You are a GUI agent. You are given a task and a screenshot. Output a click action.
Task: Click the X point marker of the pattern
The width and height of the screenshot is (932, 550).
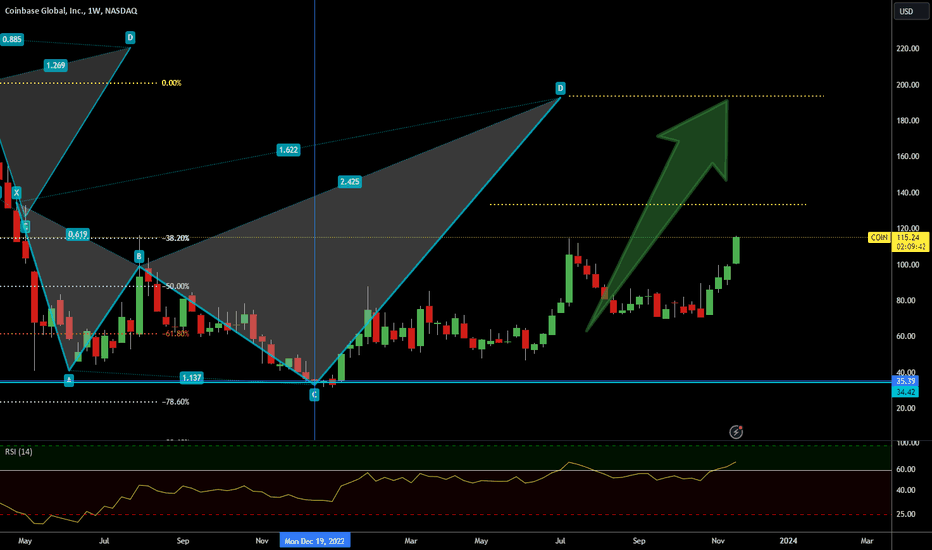(16, 193)
